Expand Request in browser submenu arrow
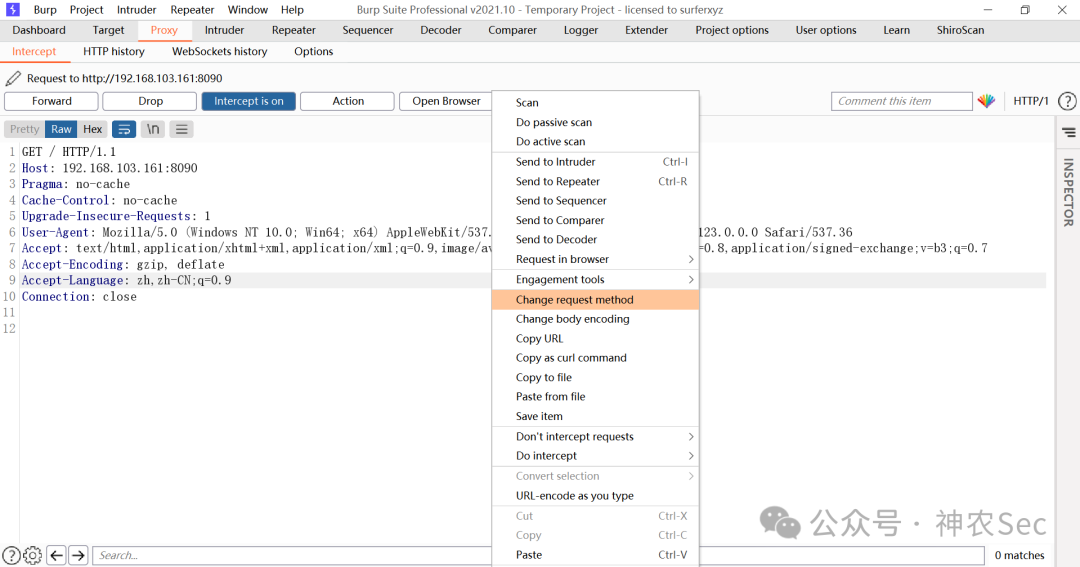The height and width of the screenshot is (567, 1080). [x=691, y=260]
